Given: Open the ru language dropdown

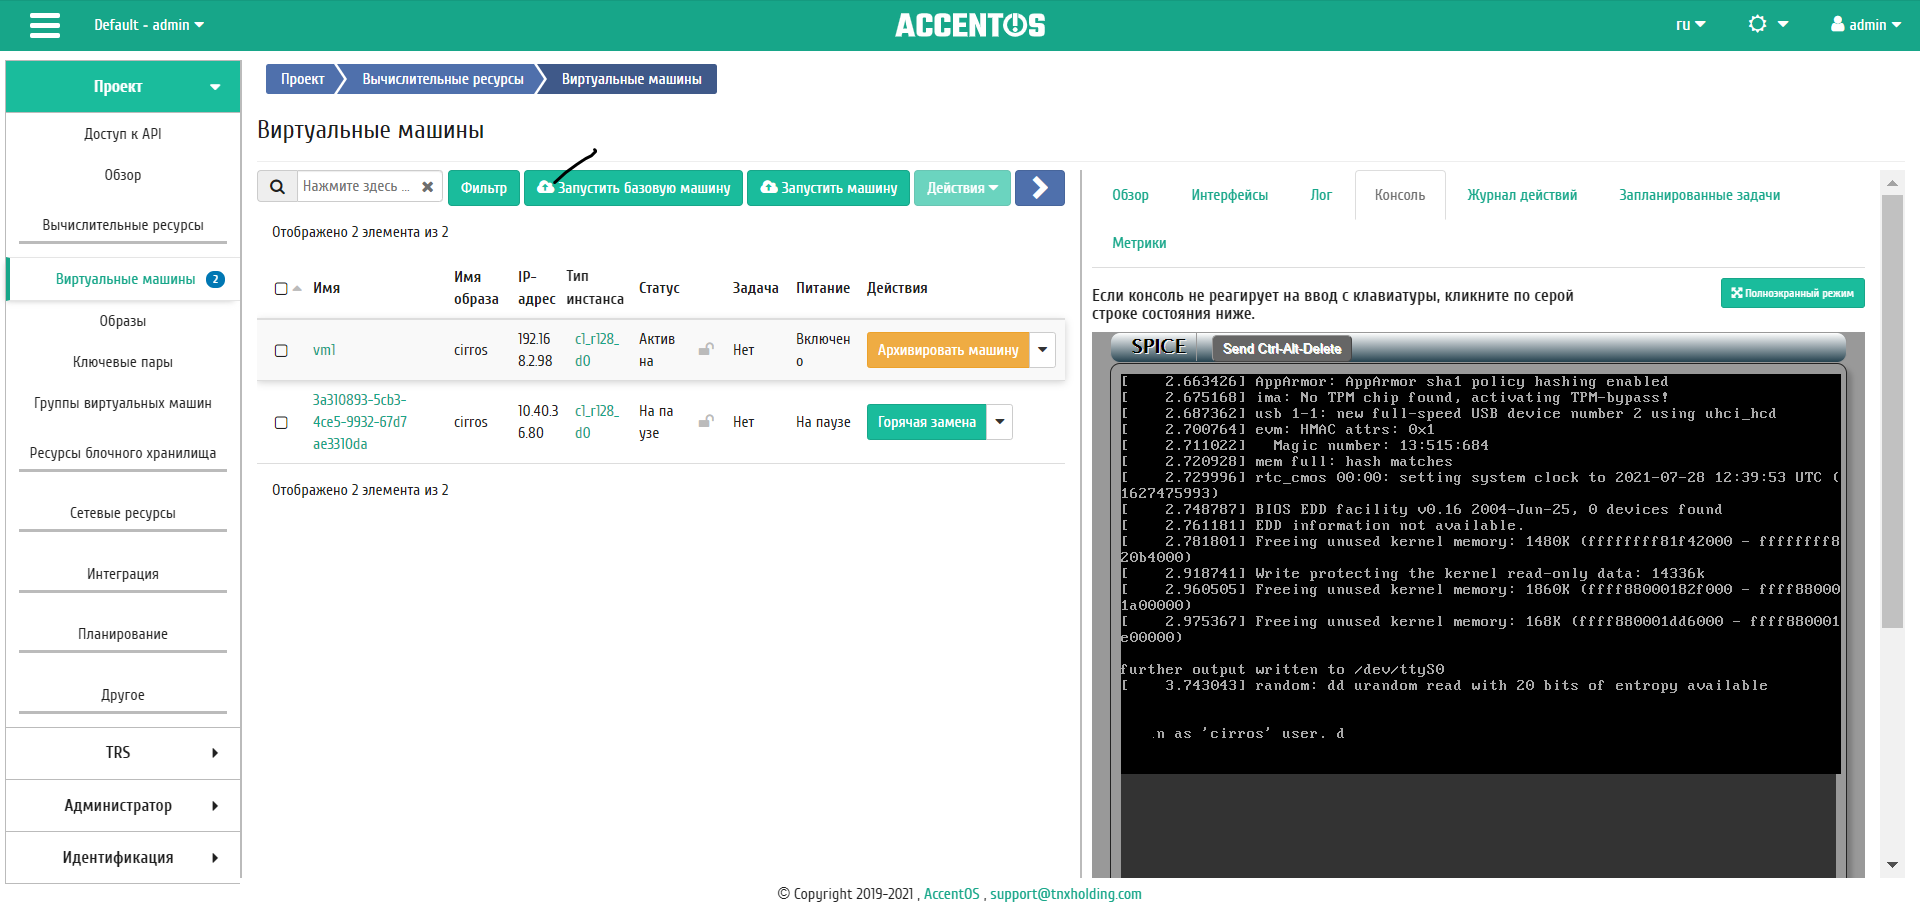Looking at the screenshot, I should click(1690, 25).
